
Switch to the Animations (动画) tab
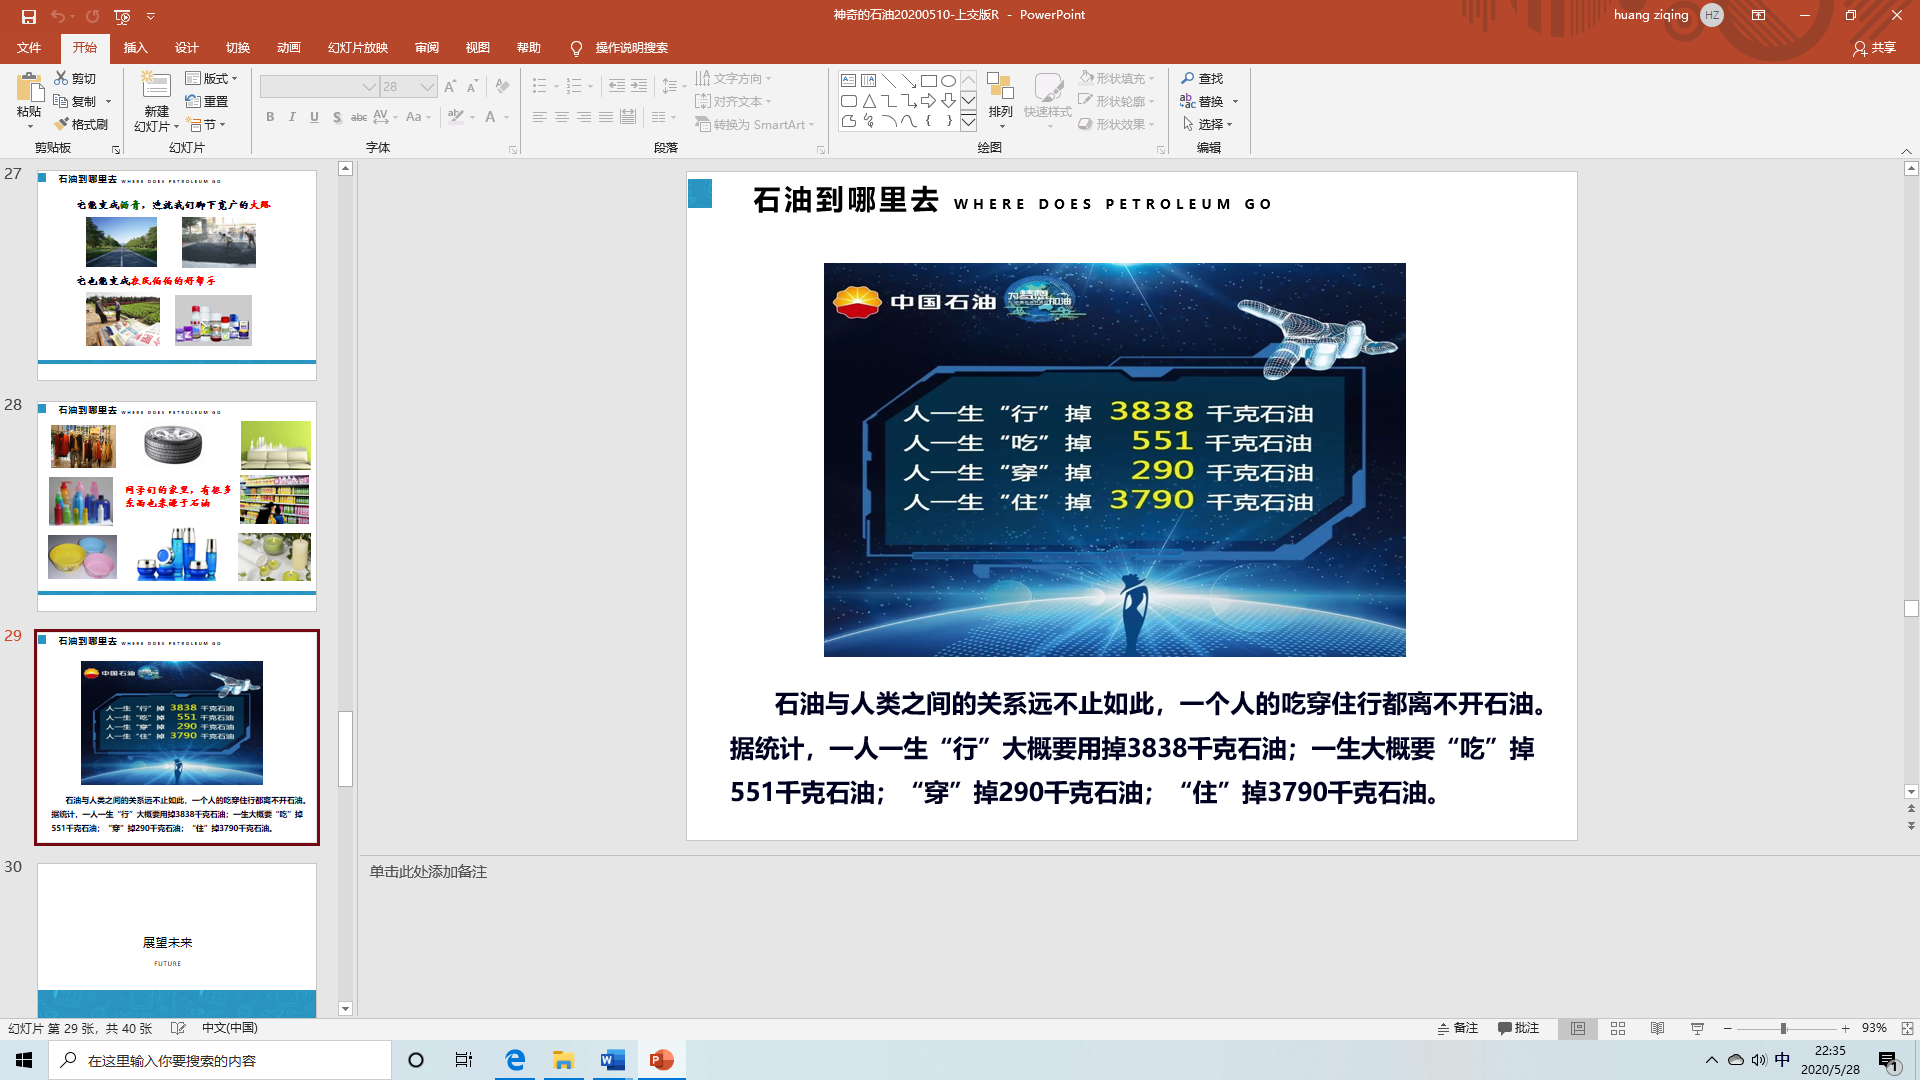(x=288, y=47)
